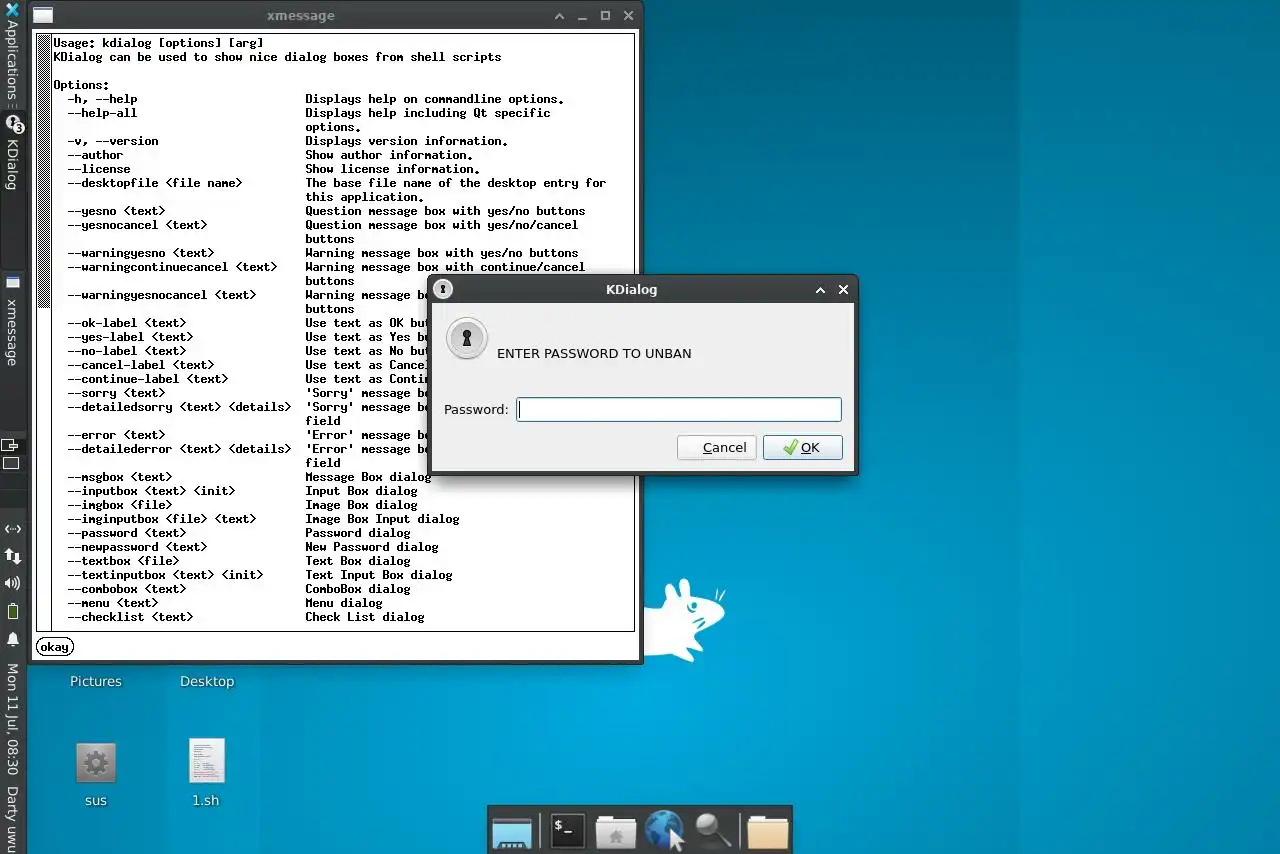Screen dimensions: 1280x854
Task: Click the volume speaker icon in the panel
Action: pos(13,583)
